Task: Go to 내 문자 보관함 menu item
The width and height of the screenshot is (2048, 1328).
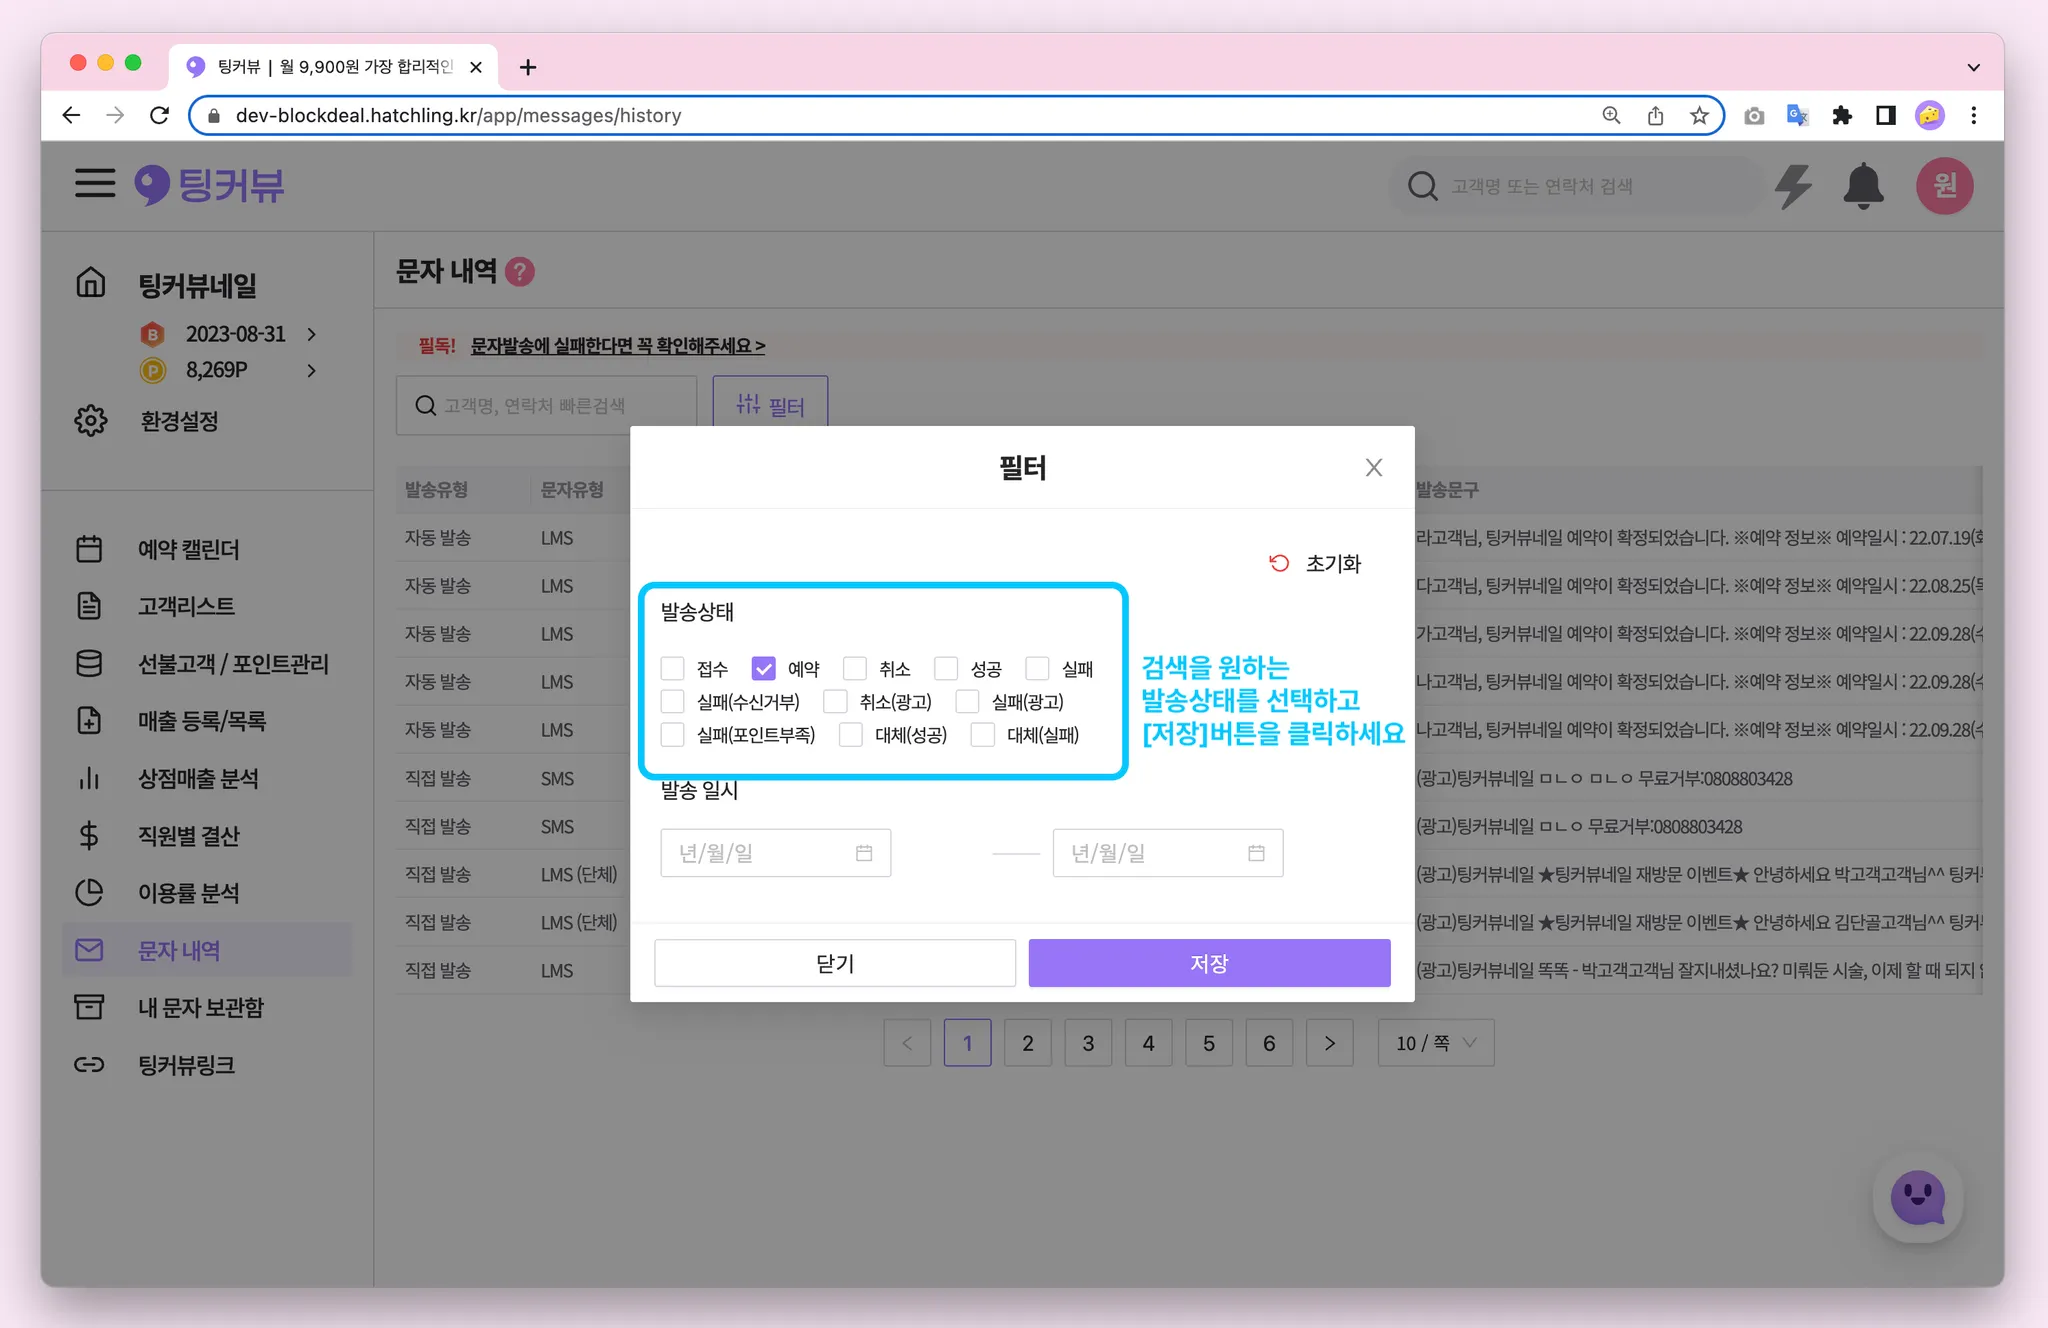Action: 200,1007
